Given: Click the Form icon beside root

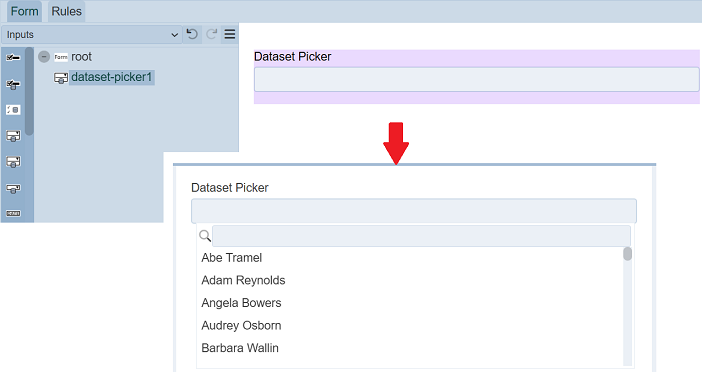Looking at the screenshot, I should [x=61, y=57].
